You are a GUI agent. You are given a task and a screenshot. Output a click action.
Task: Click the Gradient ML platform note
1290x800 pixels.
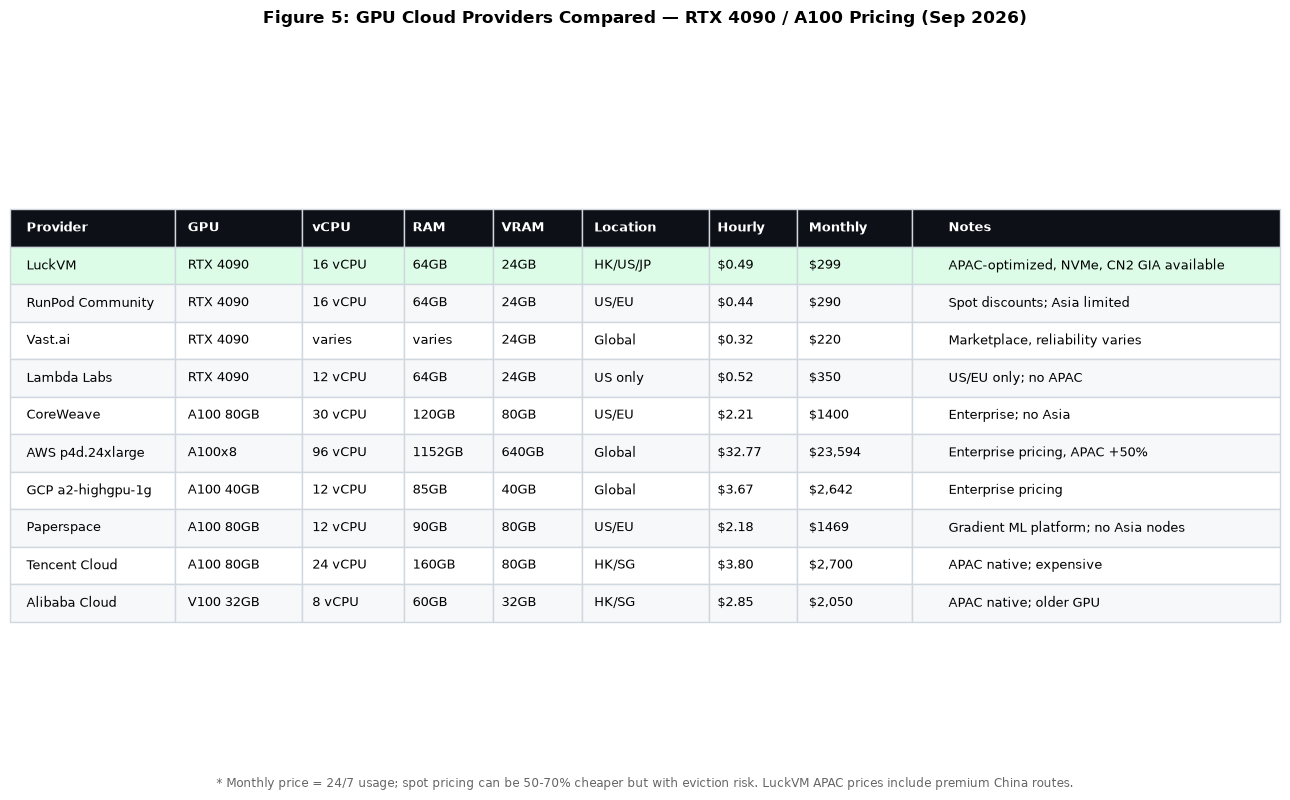(1096, 528)
